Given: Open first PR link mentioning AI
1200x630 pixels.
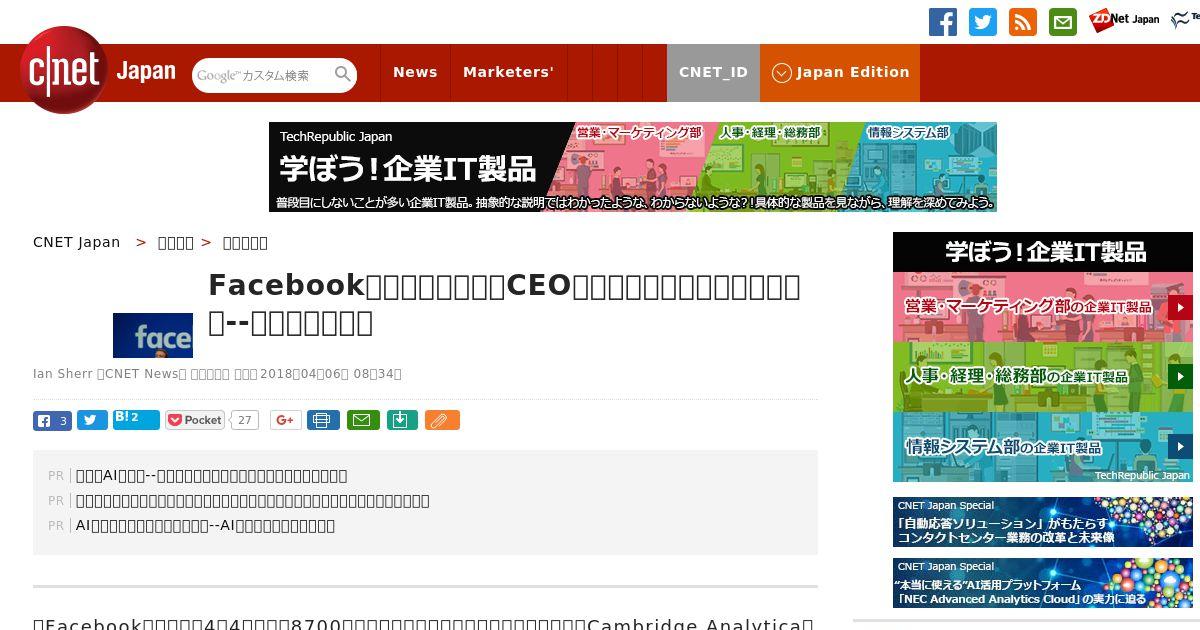Looking at the screenshot, I should point(212,476).
